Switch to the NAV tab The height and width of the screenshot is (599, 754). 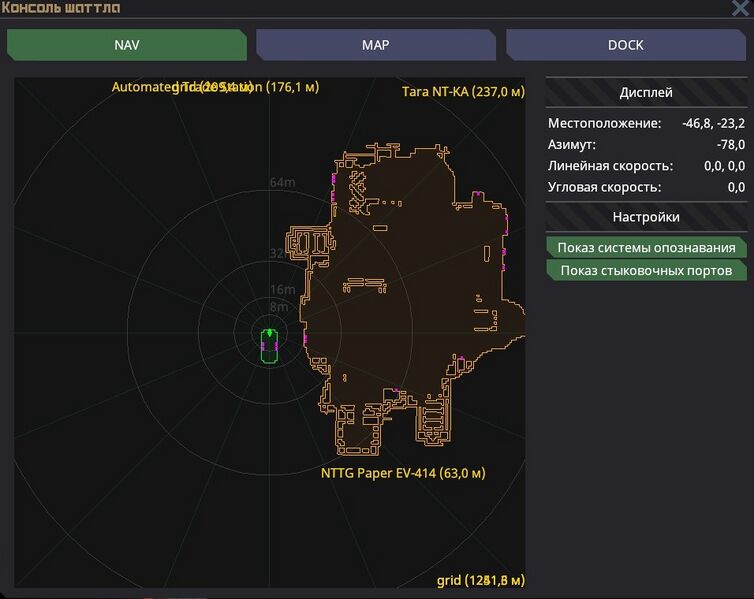point(126,45)
